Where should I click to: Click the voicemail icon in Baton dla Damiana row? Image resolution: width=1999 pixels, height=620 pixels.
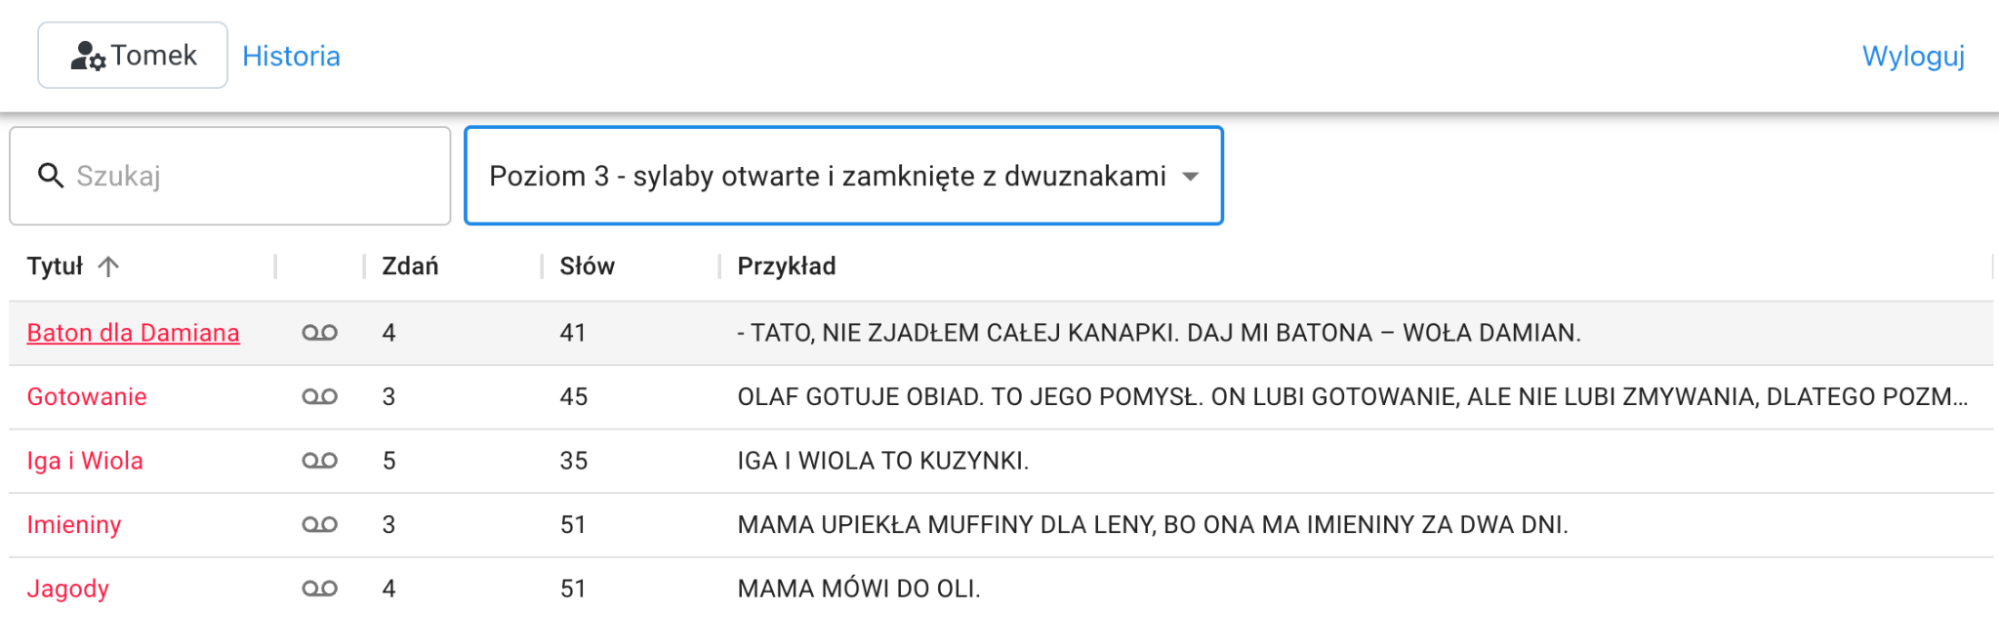click(x=320, y=333)
